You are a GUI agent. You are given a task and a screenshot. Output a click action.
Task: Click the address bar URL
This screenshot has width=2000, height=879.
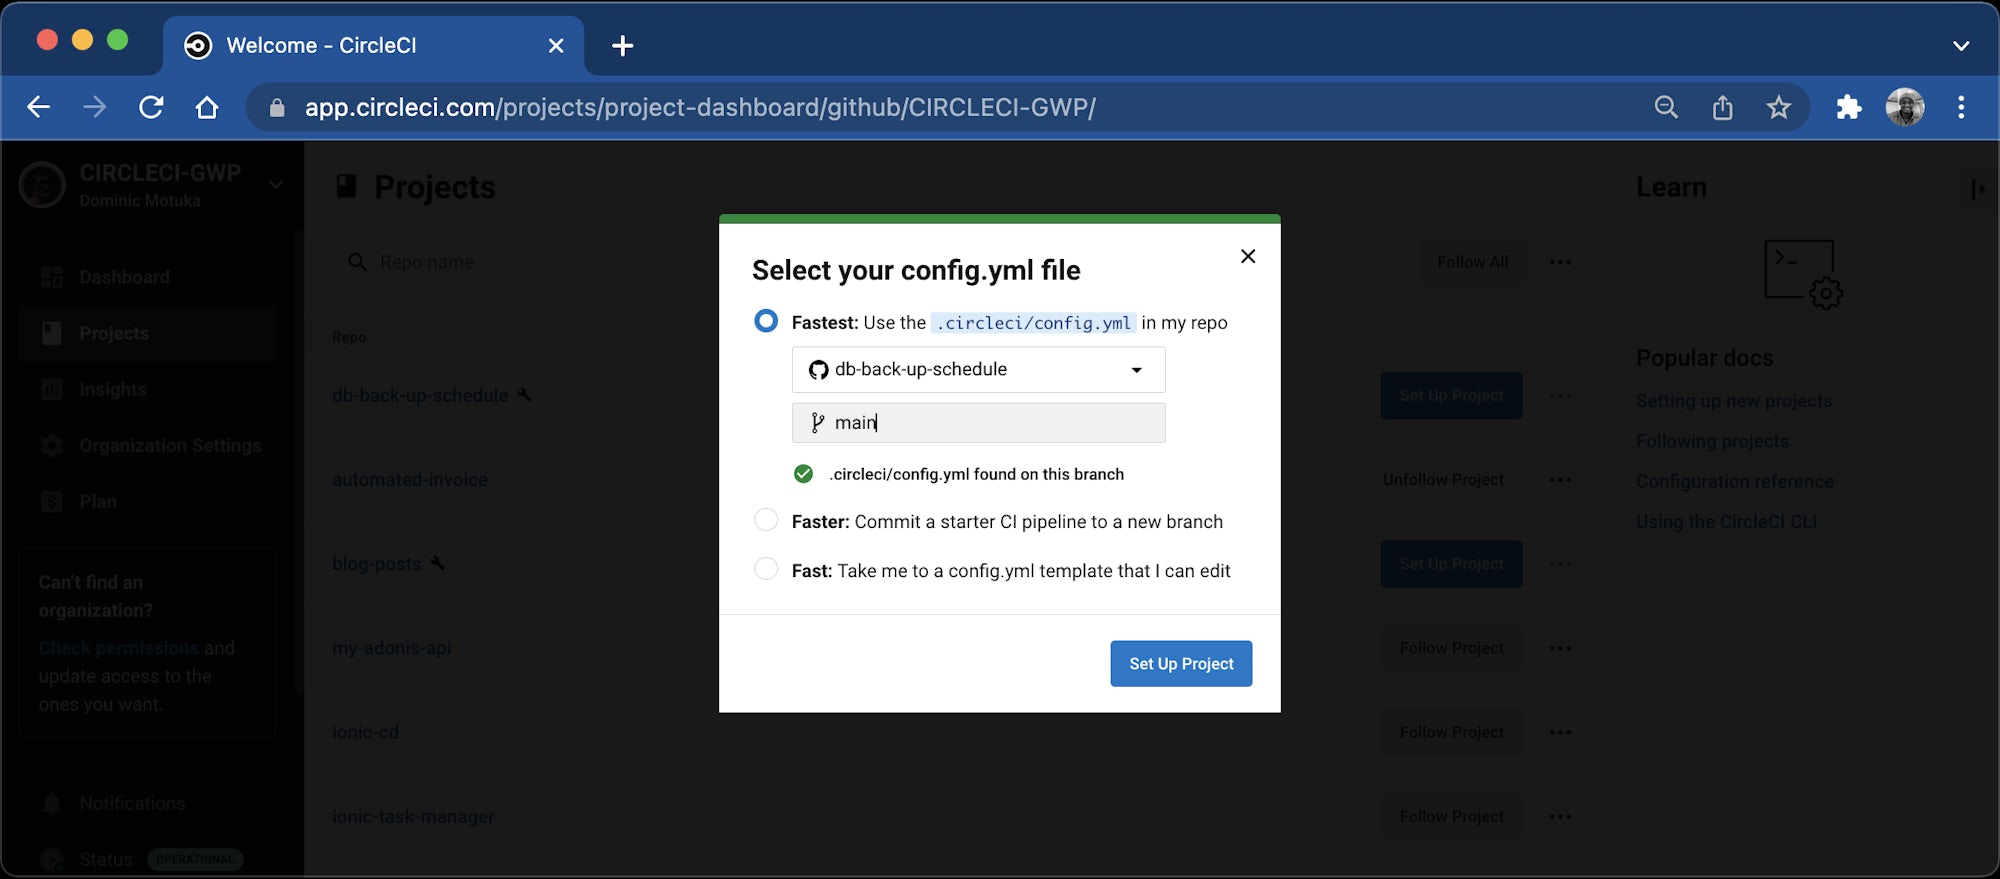[700, 107]
